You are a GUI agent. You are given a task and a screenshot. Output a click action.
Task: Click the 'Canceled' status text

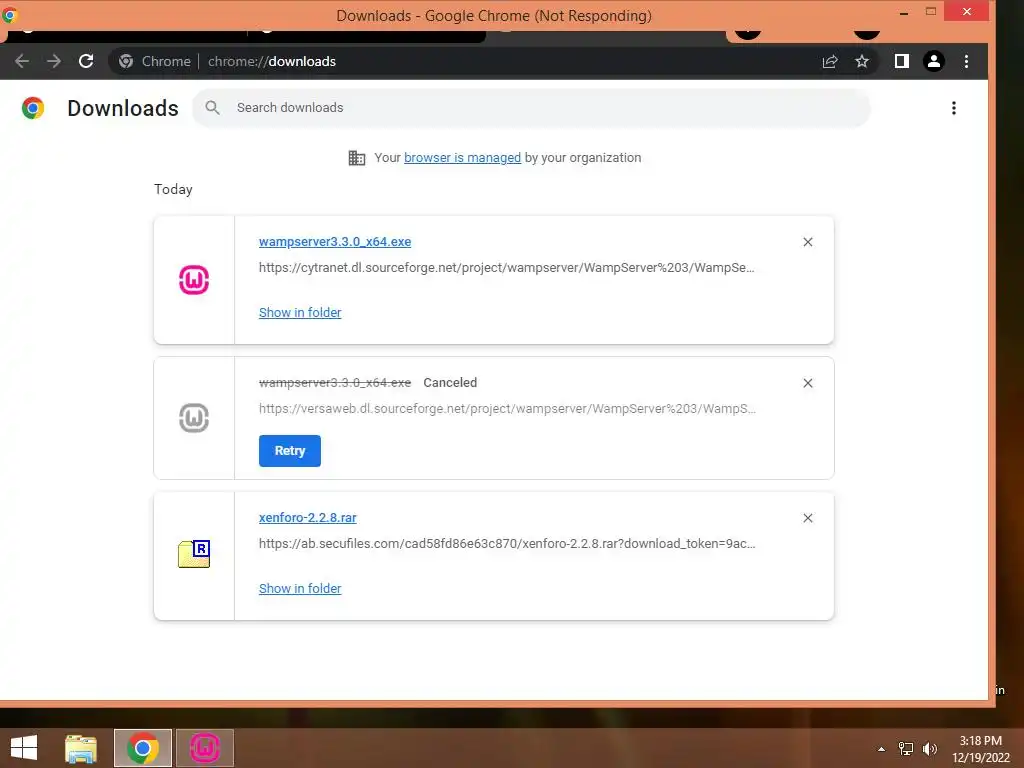pos(450,383)
